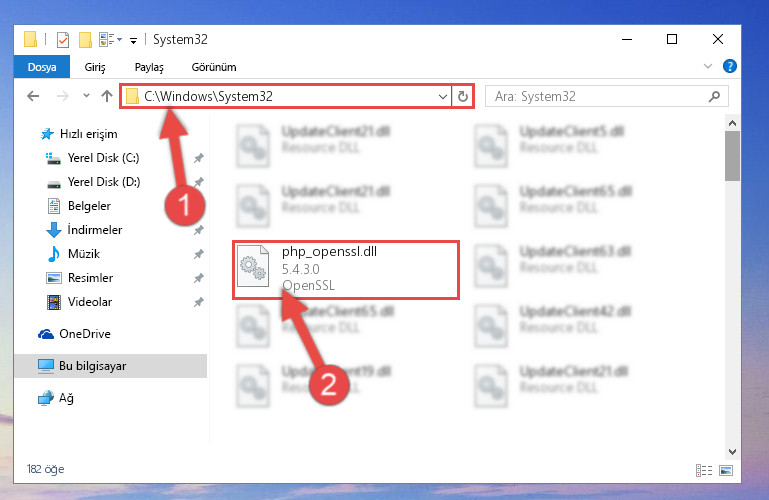The width and height of the screenshot is (769, 500).
Task: Go up one folder level arrow
Action: click(x=106, y=96)
